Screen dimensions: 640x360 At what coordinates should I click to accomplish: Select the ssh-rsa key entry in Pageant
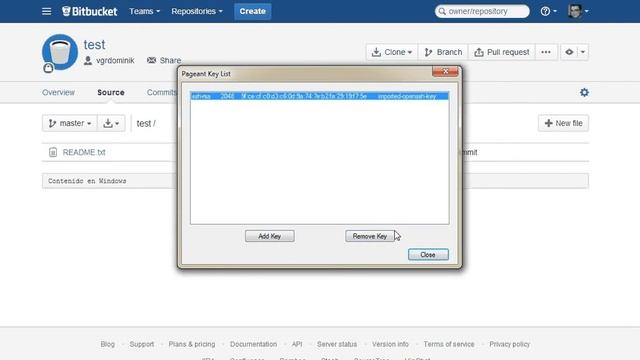[x=320, y=96]
